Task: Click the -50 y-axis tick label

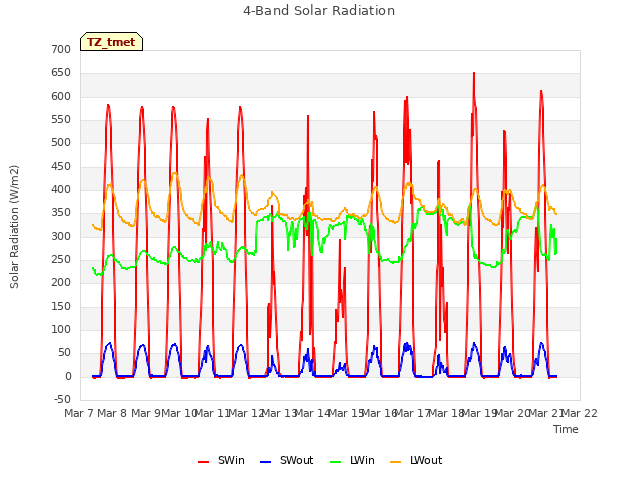Action: point(62,400)
